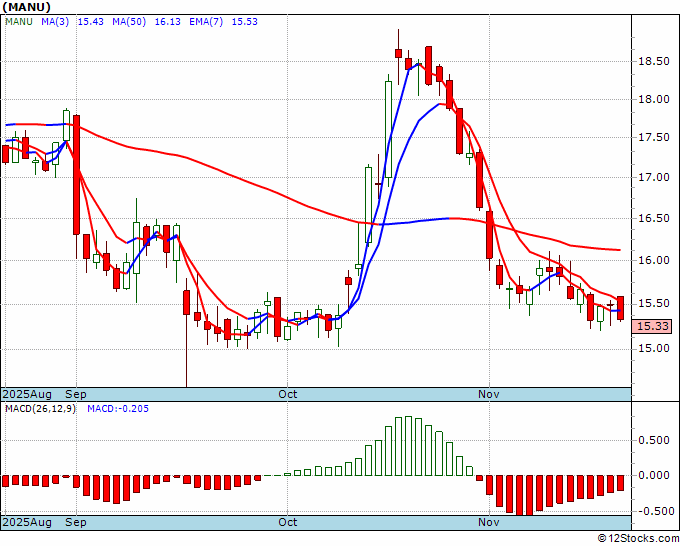Click Oct on the price chart date axis
This screenshot has height=546, width=680.
pos(288,394)
